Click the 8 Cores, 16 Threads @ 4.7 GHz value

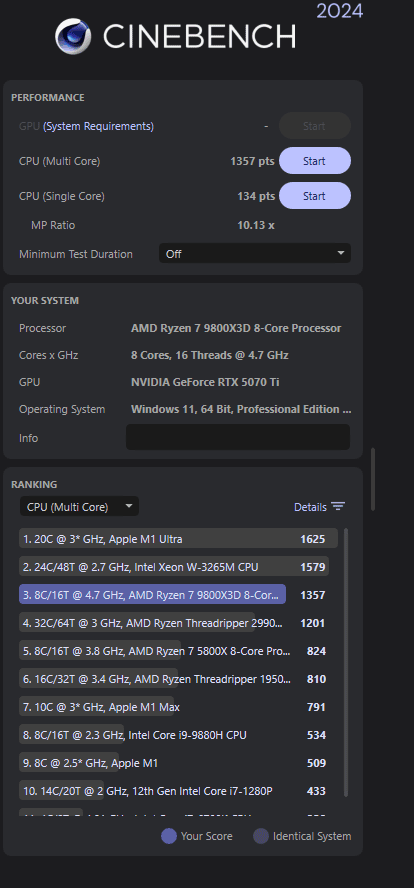click(x=210, y=356)
